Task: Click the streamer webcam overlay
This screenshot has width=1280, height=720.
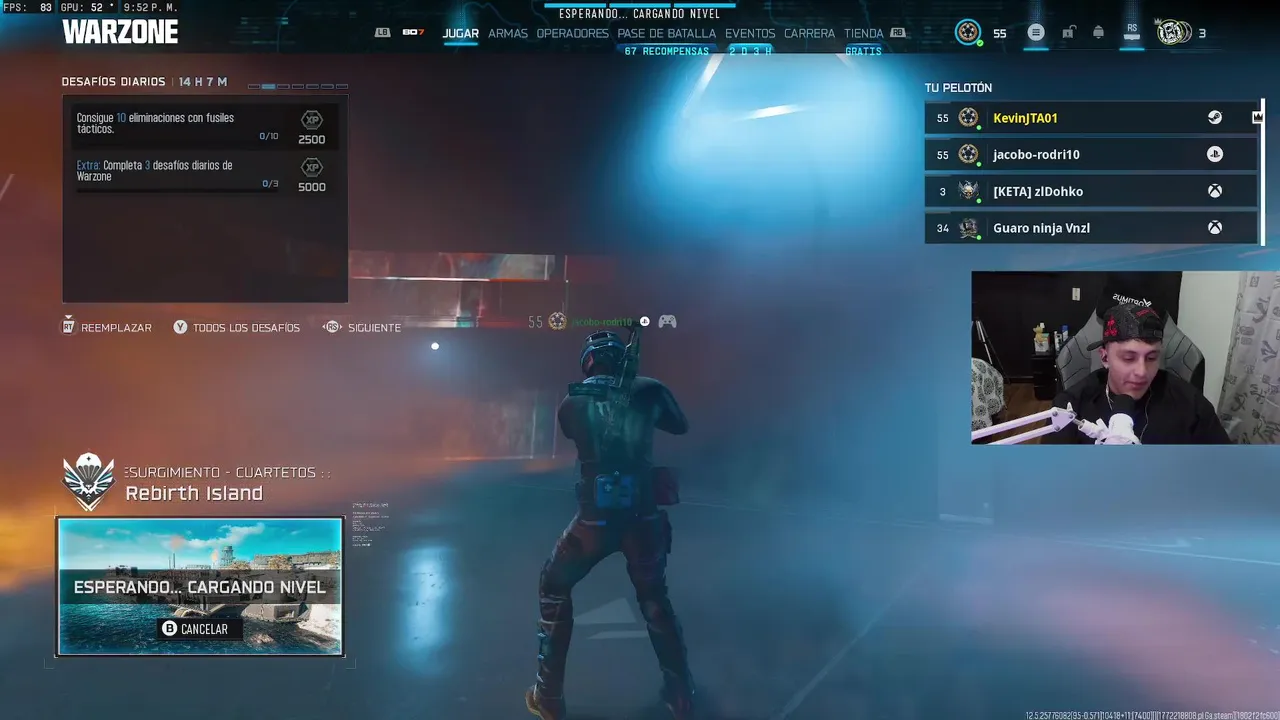Action: click(1125, 357)
